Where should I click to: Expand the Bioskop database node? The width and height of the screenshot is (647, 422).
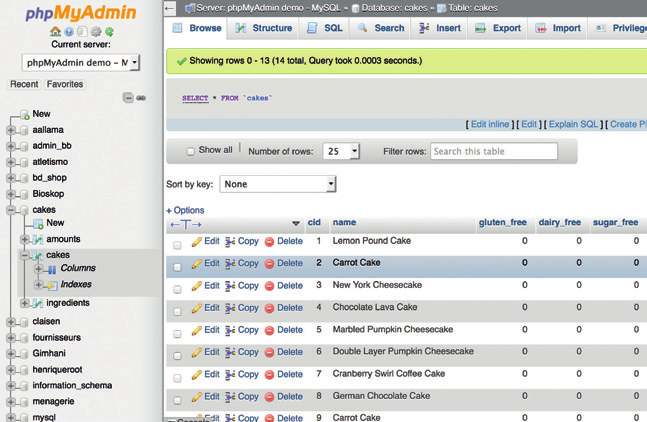click(x=11, y=194)
